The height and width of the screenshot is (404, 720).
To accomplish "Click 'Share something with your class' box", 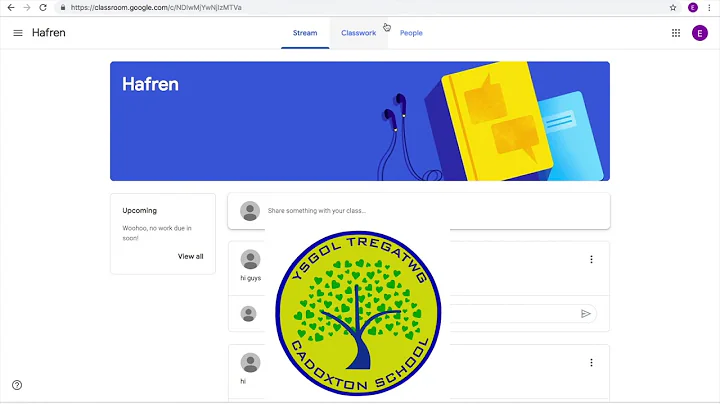I will point(419,211).
